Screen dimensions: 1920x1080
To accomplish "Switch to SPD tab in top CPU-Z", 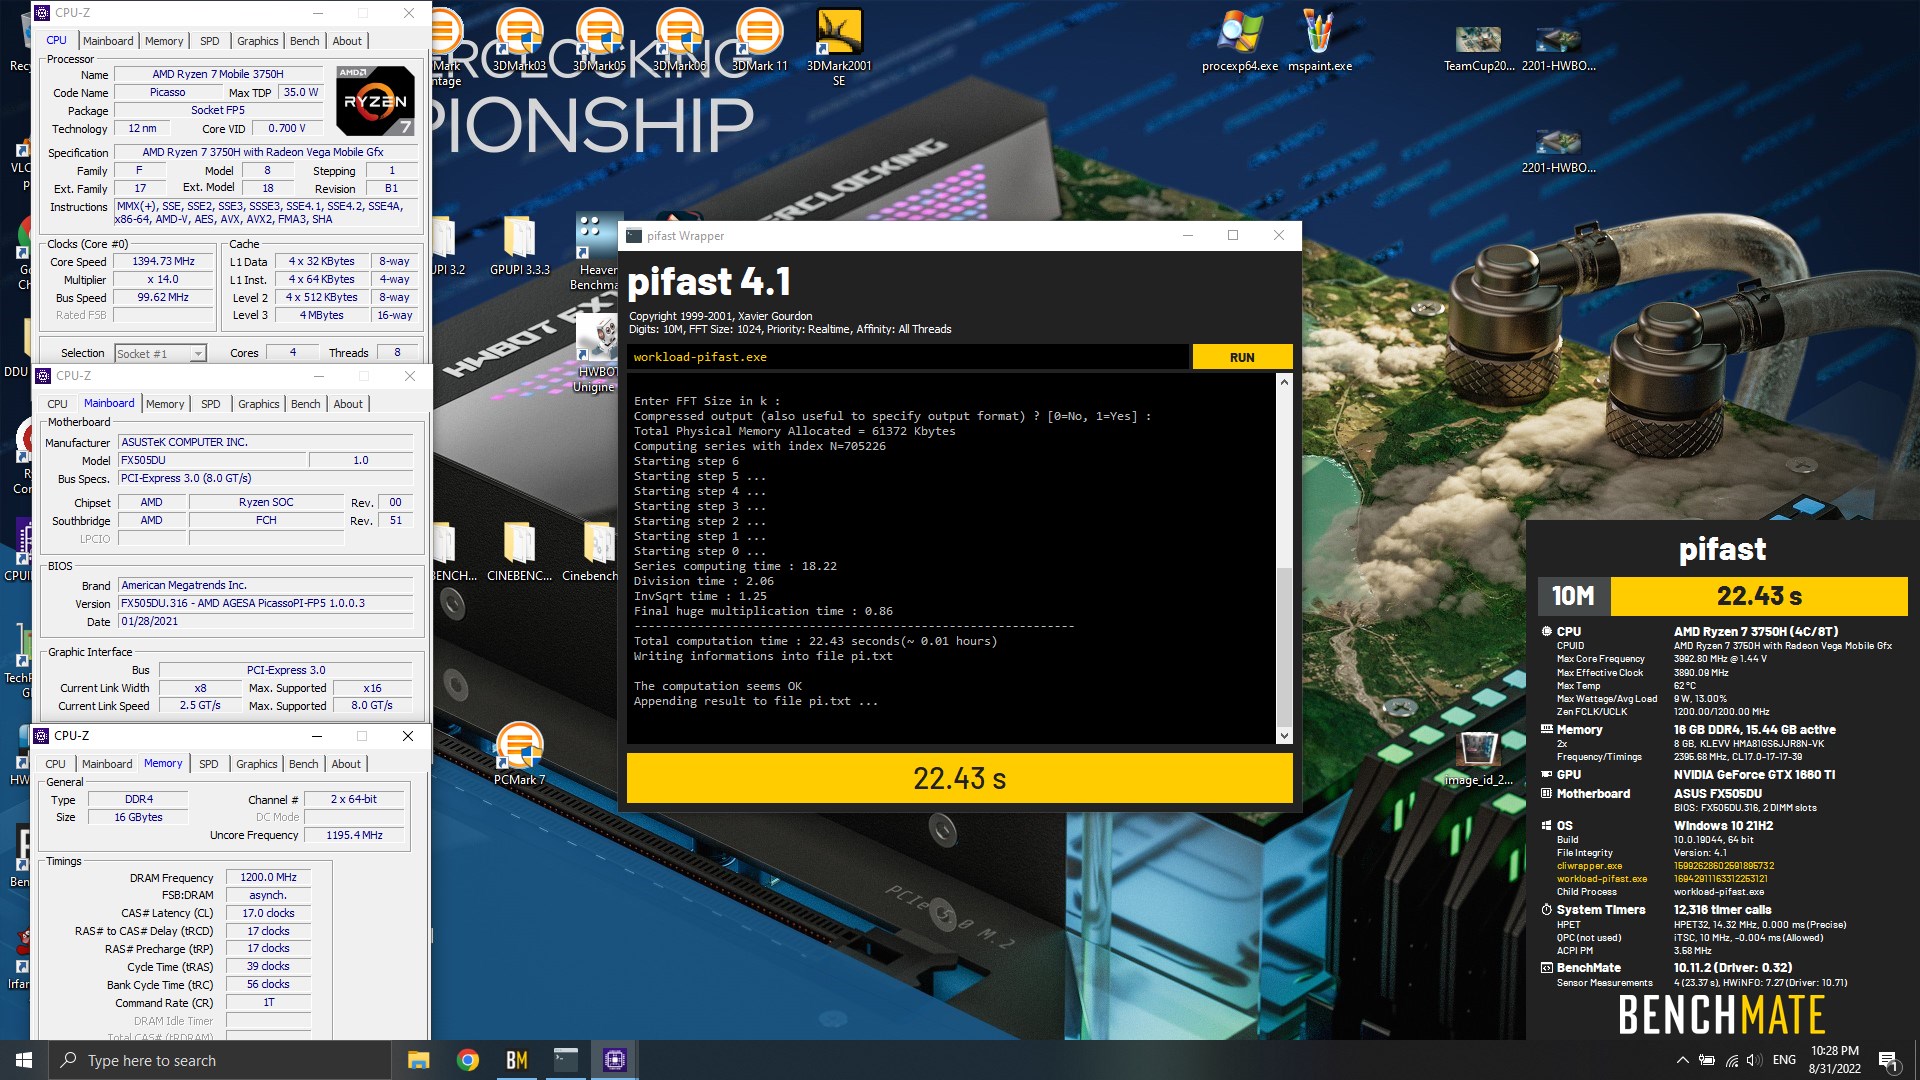I will coord(209,41).
